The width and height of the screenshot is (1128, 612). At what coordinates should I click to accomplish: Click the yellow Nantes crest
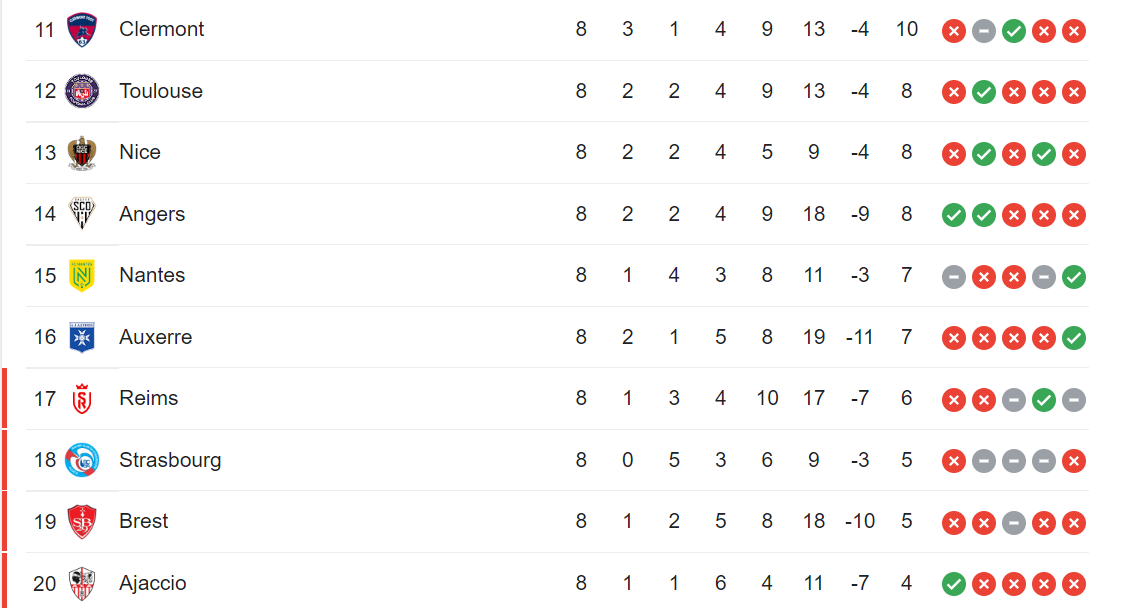point(82,275)
